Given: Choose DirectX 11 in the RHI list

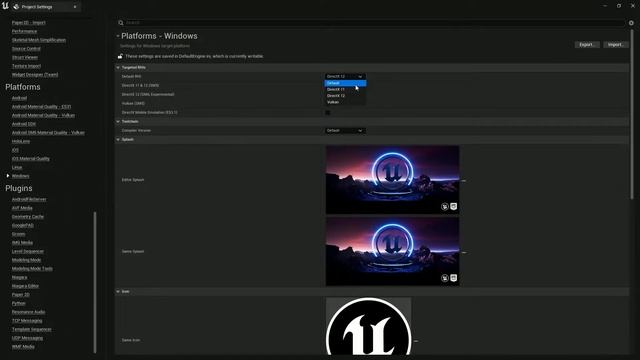Looking at the screenshot, I should pos(345,89).
